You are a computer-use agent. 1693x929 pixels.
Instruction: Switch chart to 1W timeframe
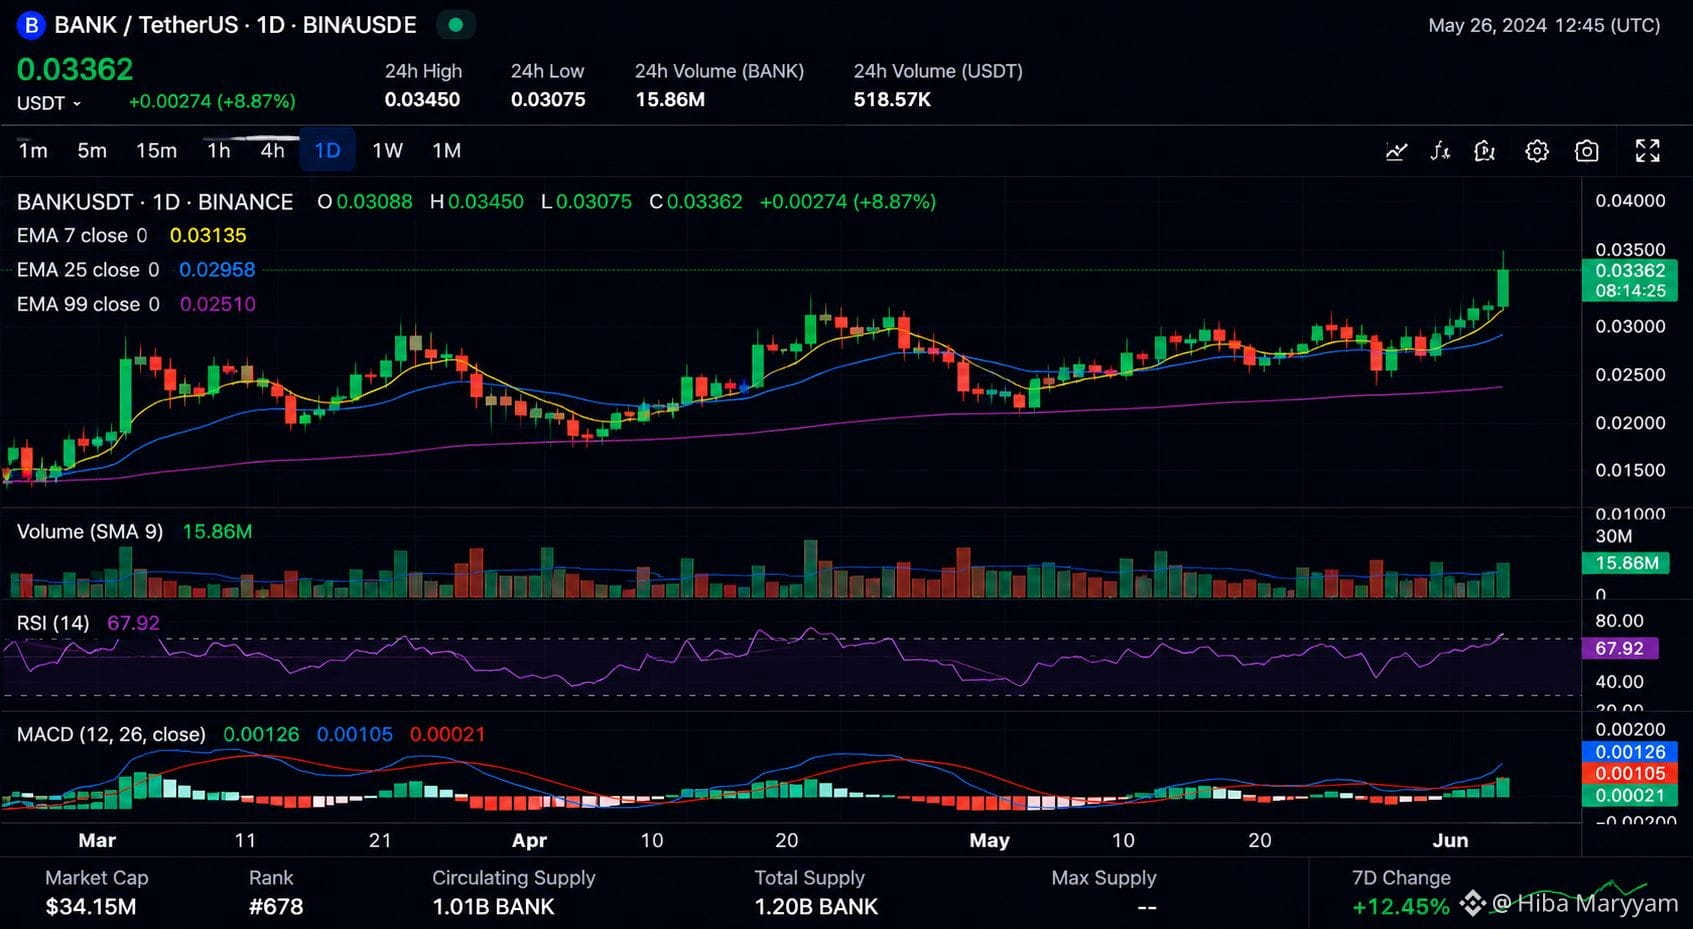pyautogui.click(x=387, y=150)
